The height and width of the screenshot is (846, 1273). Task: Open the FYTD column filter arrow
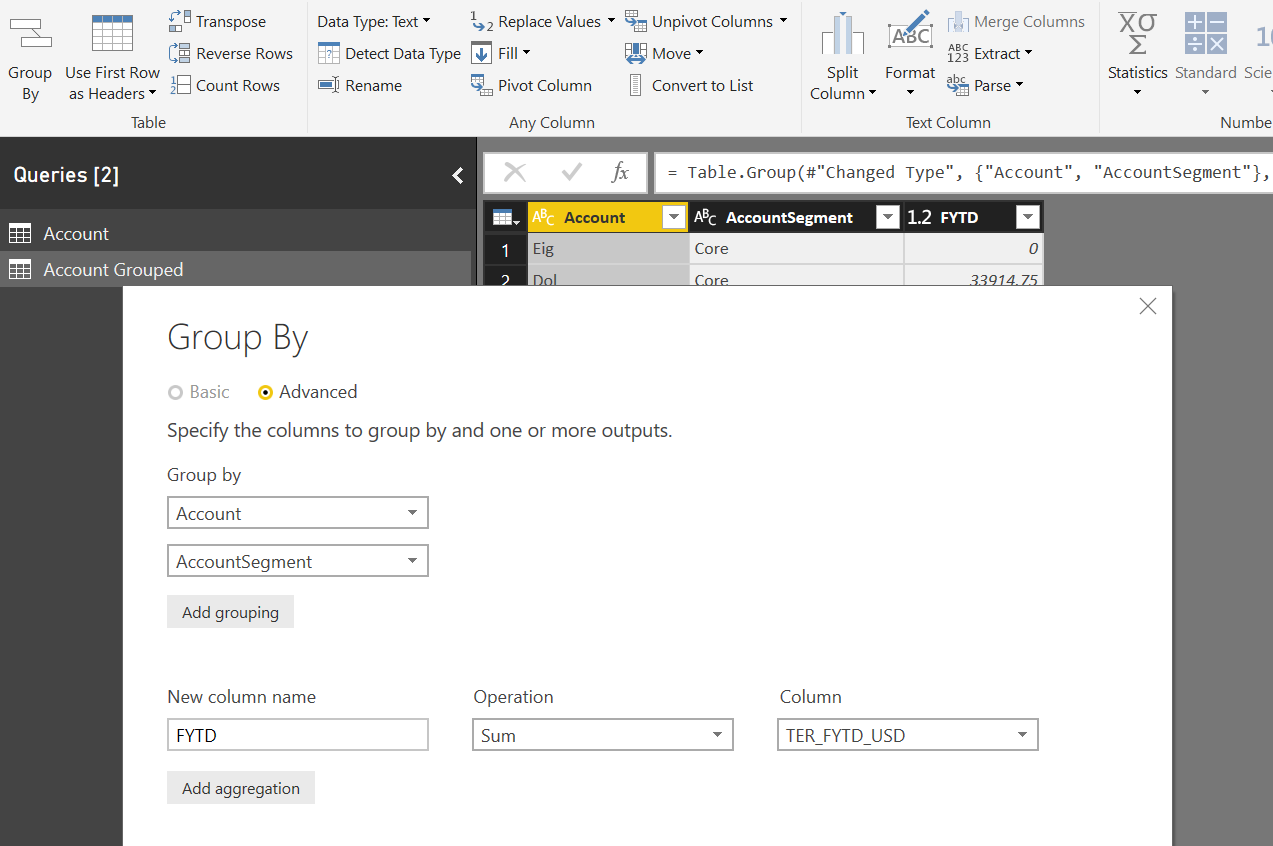pos(1027,217)
